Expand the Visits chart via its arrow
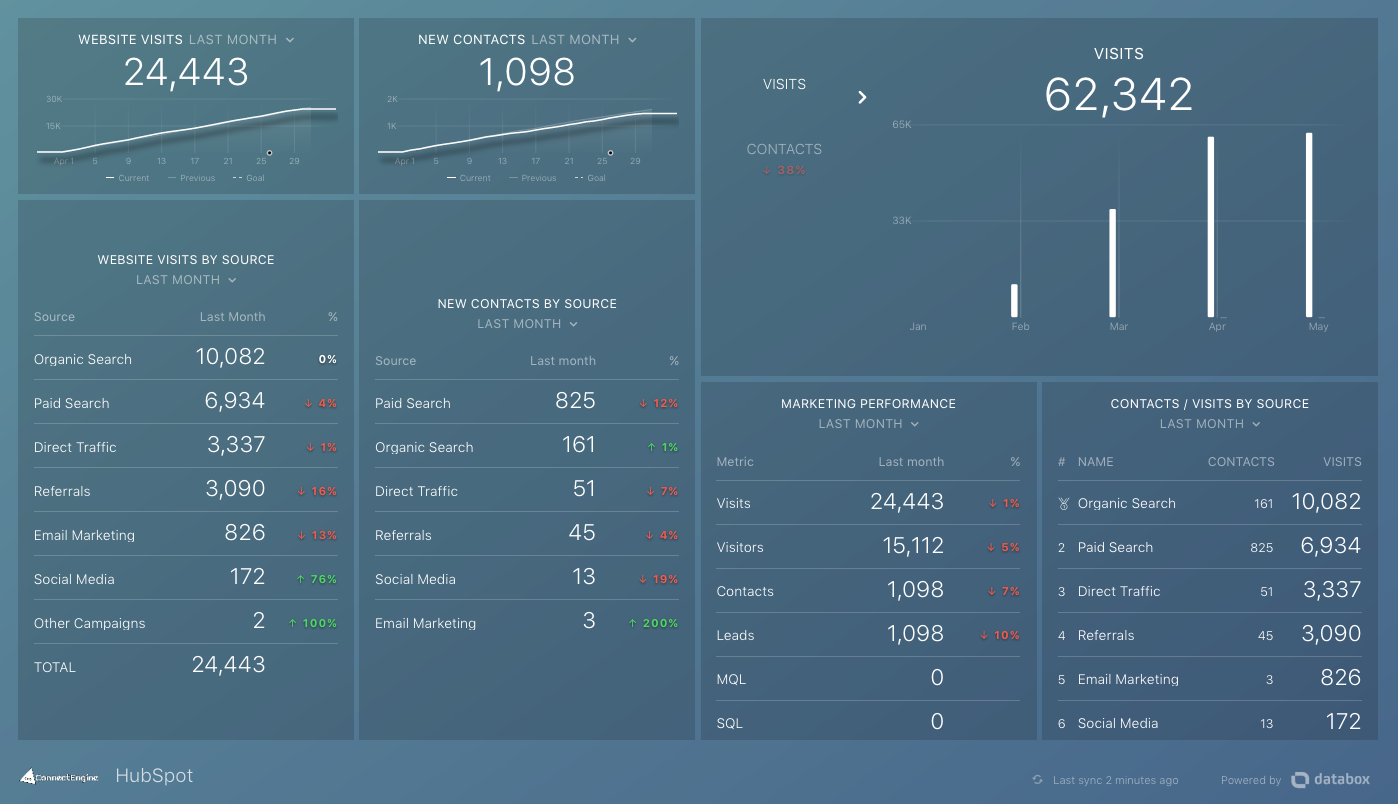The width and height of the screenshot is (1398, 804). point(862,97)
